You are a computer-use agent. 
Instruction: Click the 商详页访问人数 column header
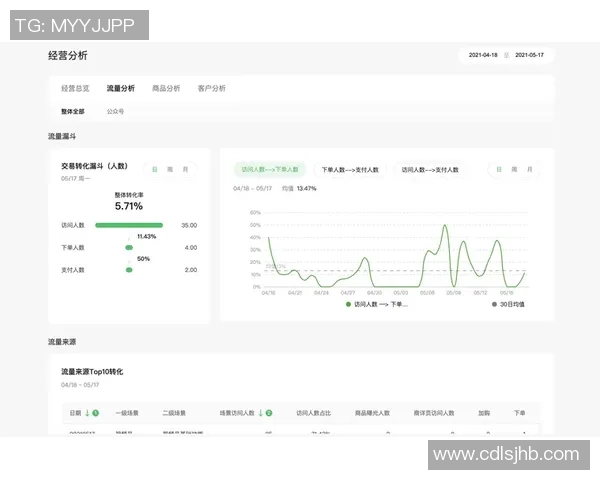(434, 413)
